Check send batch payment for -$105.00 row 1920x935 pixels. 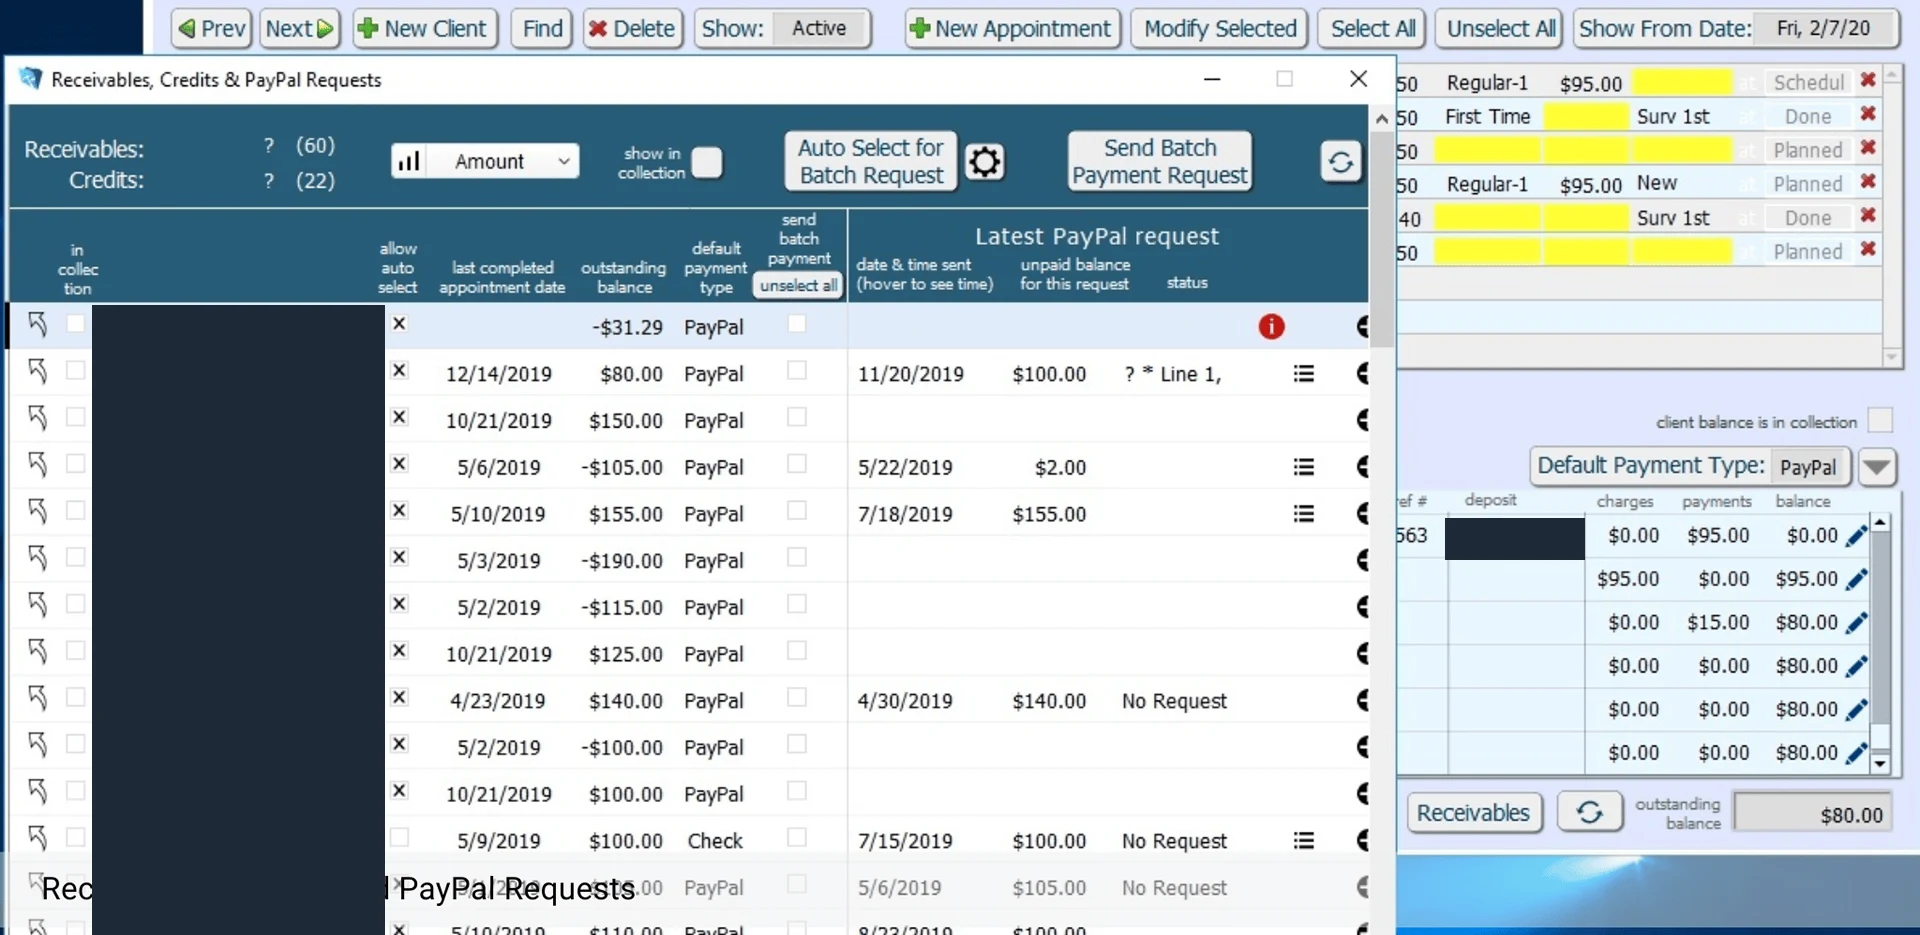click(x=796, y=463)
